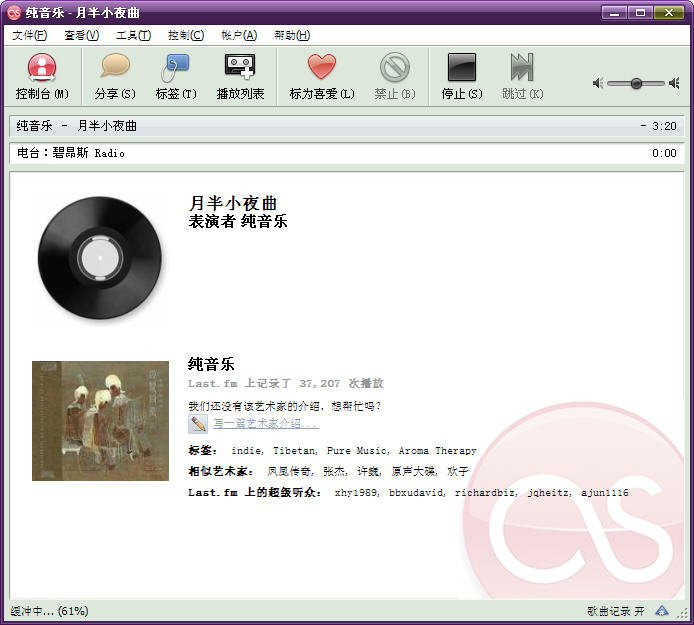Open top listener richardbiz
This screenshot has height=625, width=694.
[x=486, y=493]
